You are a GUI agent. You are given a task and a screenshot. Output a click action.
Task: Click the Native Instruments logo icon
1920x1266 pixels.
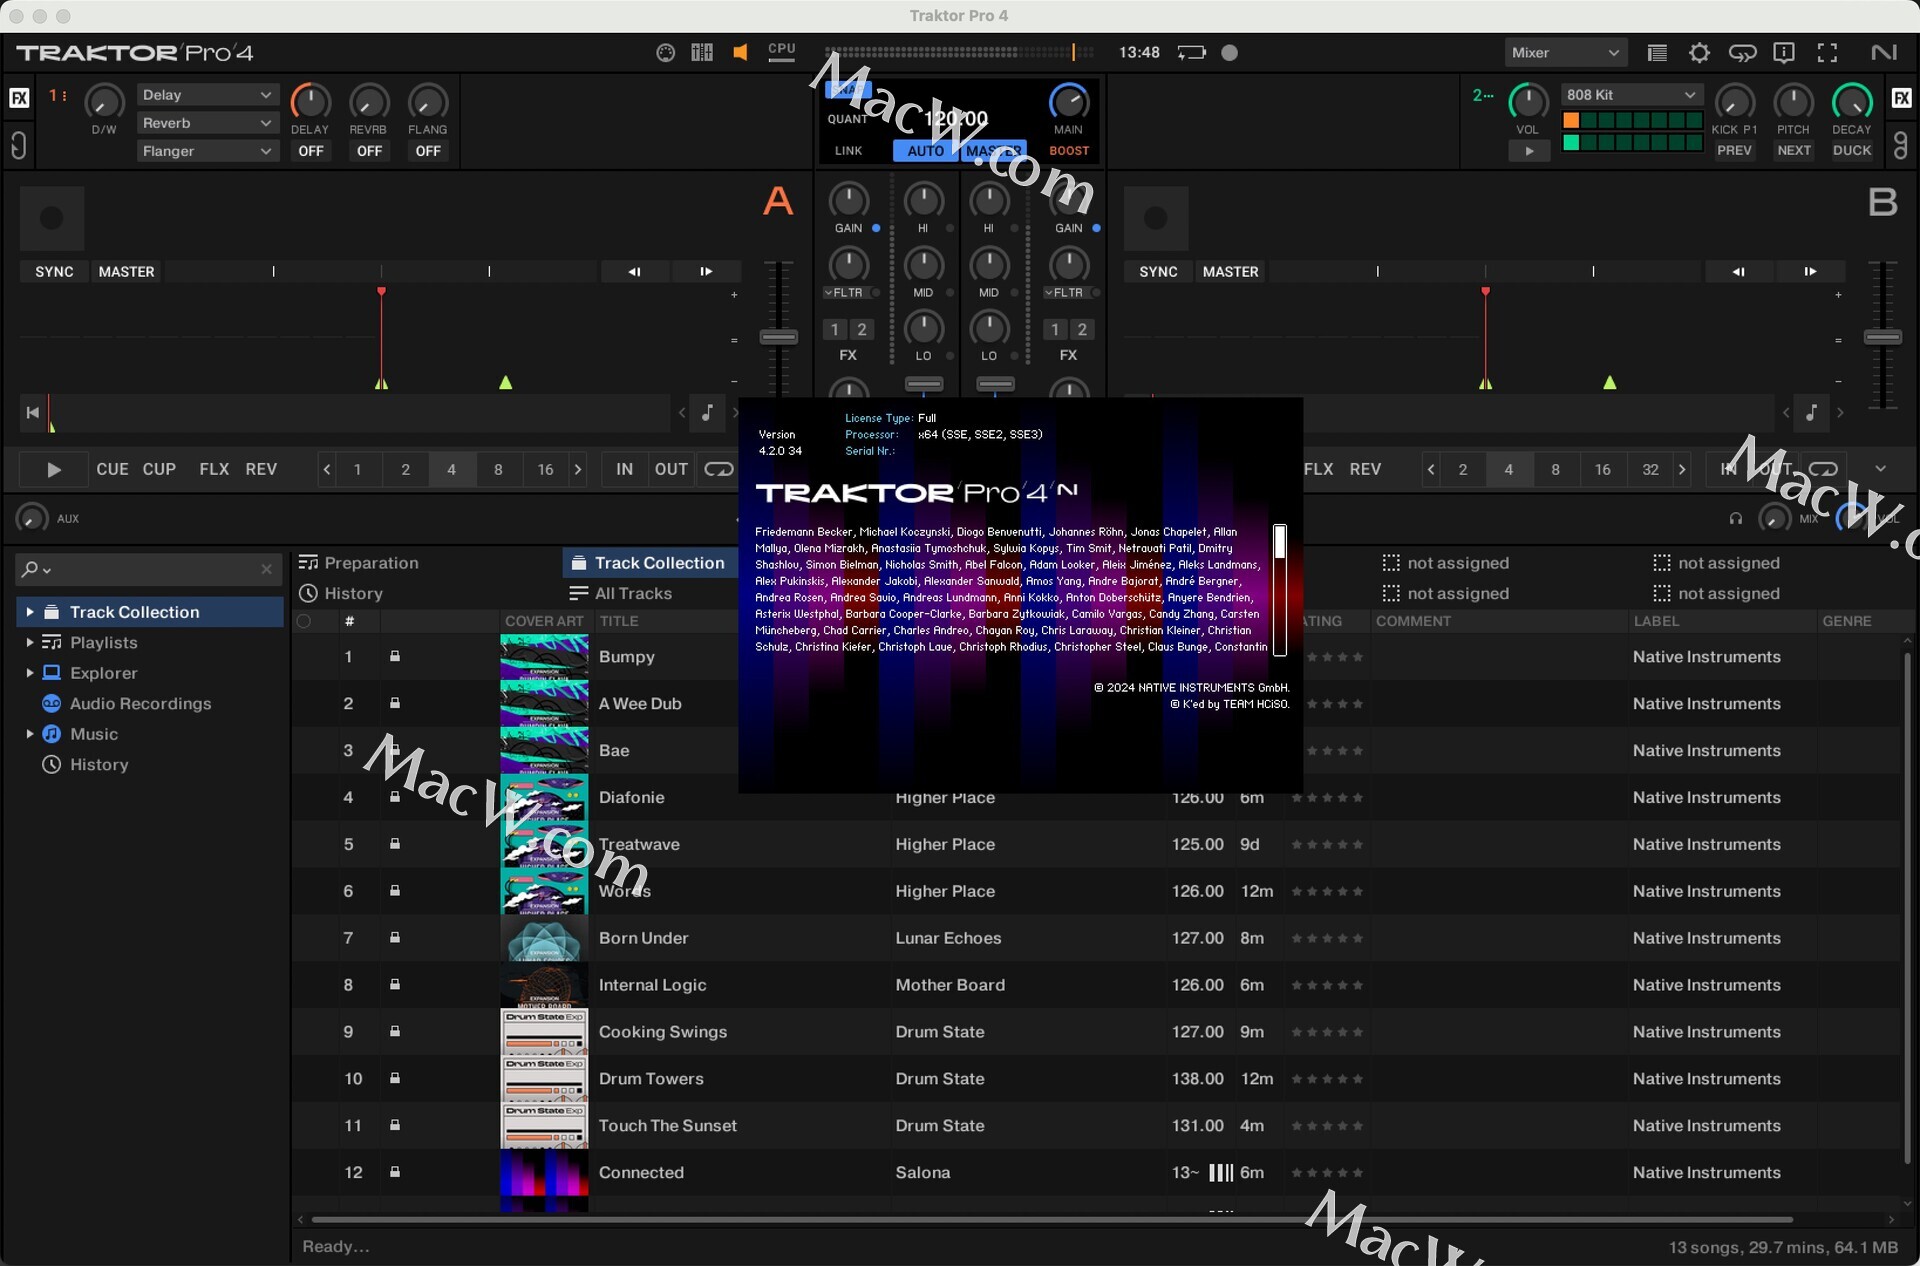(1884, 53)
